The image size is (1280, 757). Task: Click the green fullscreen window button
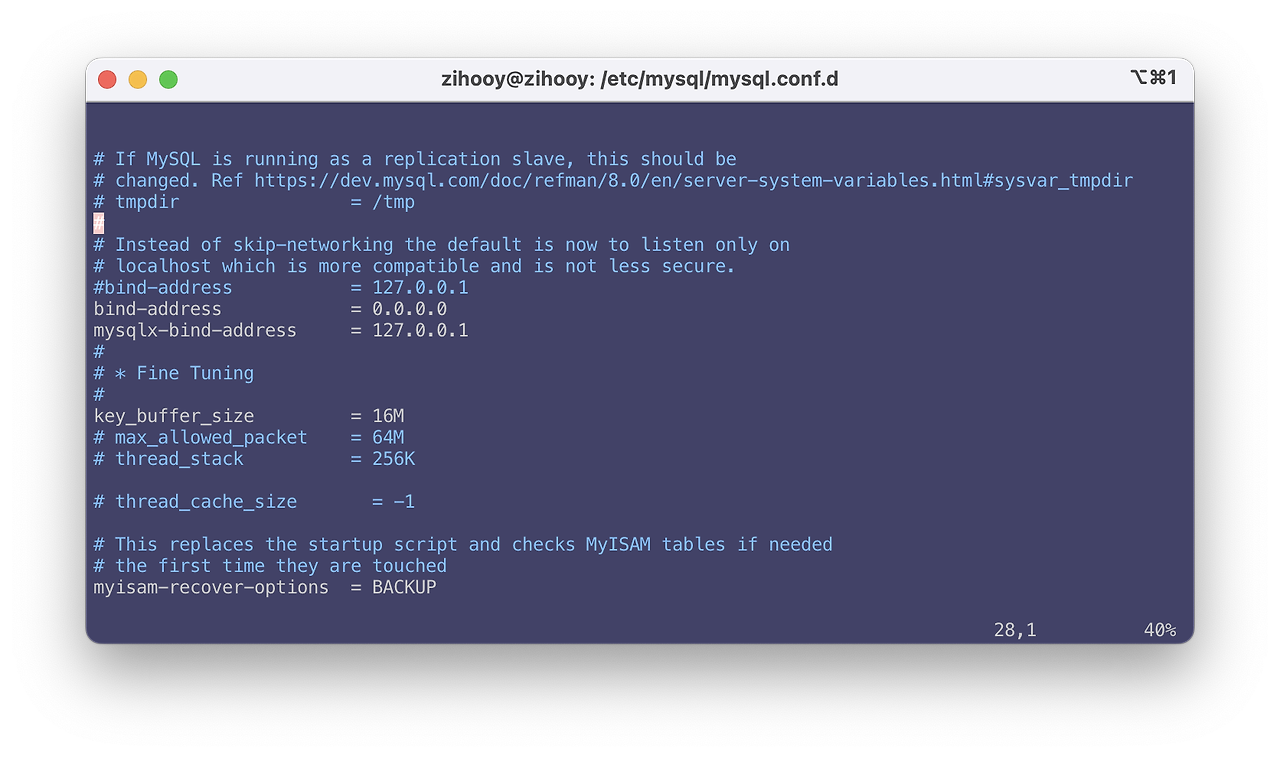click(168, 79)
